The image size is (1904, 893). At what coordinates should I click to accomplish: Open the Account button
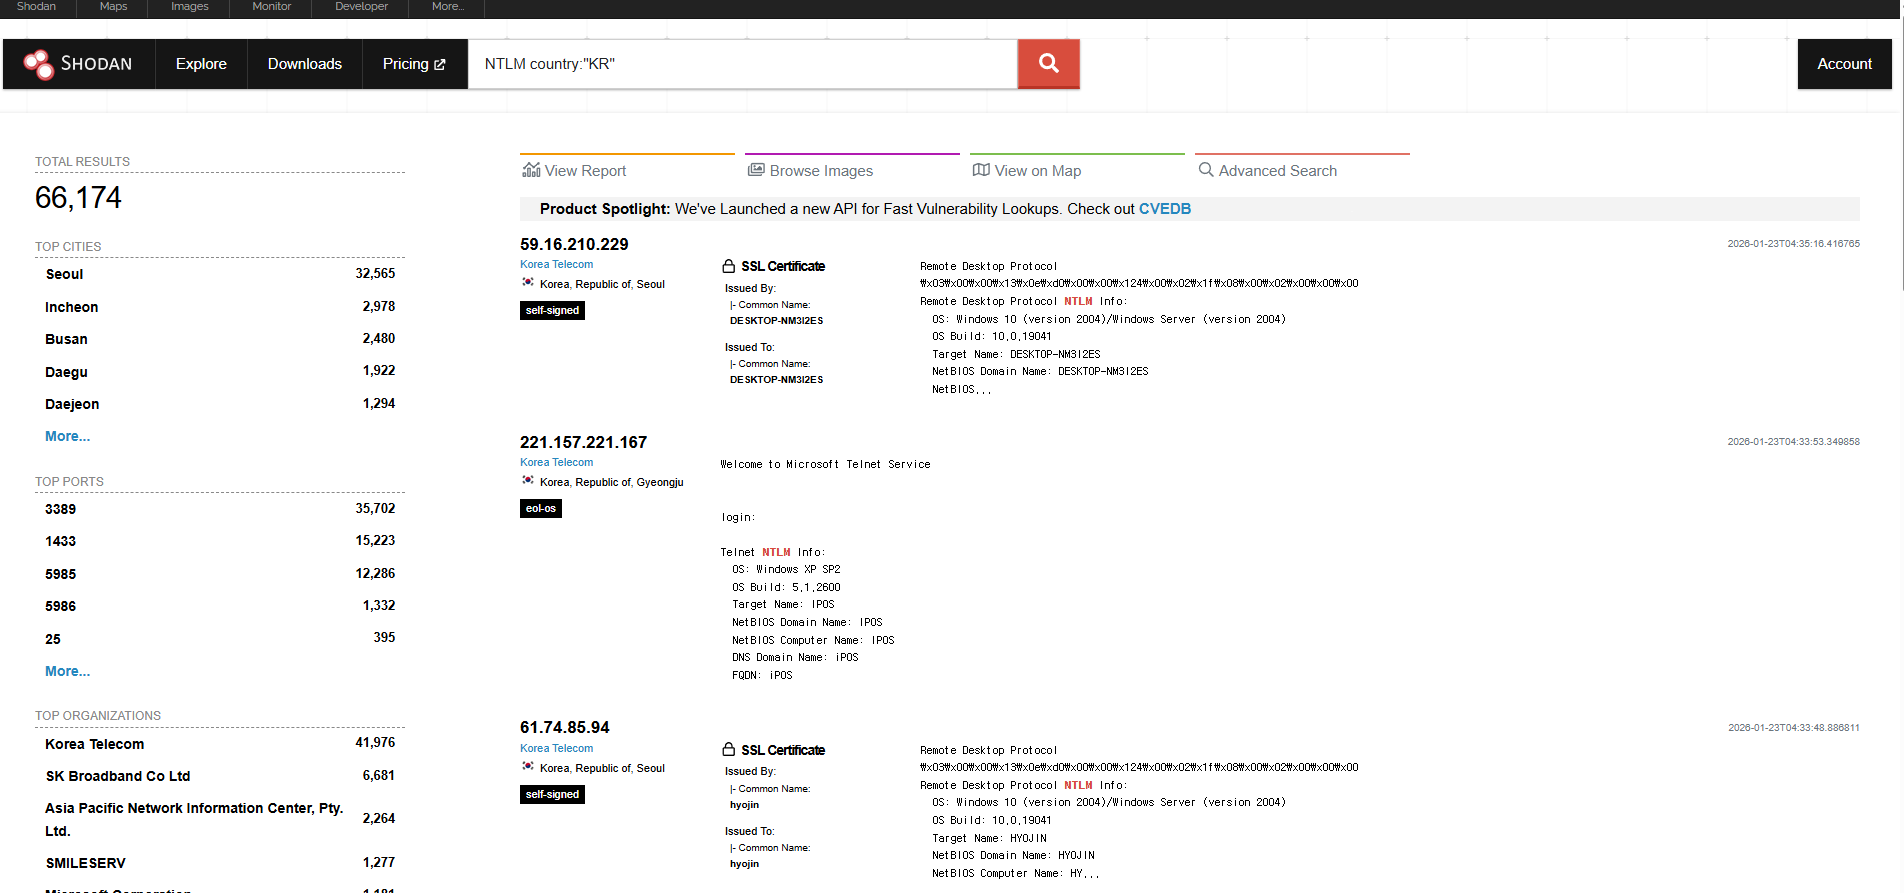click(x=1844, y=64)
